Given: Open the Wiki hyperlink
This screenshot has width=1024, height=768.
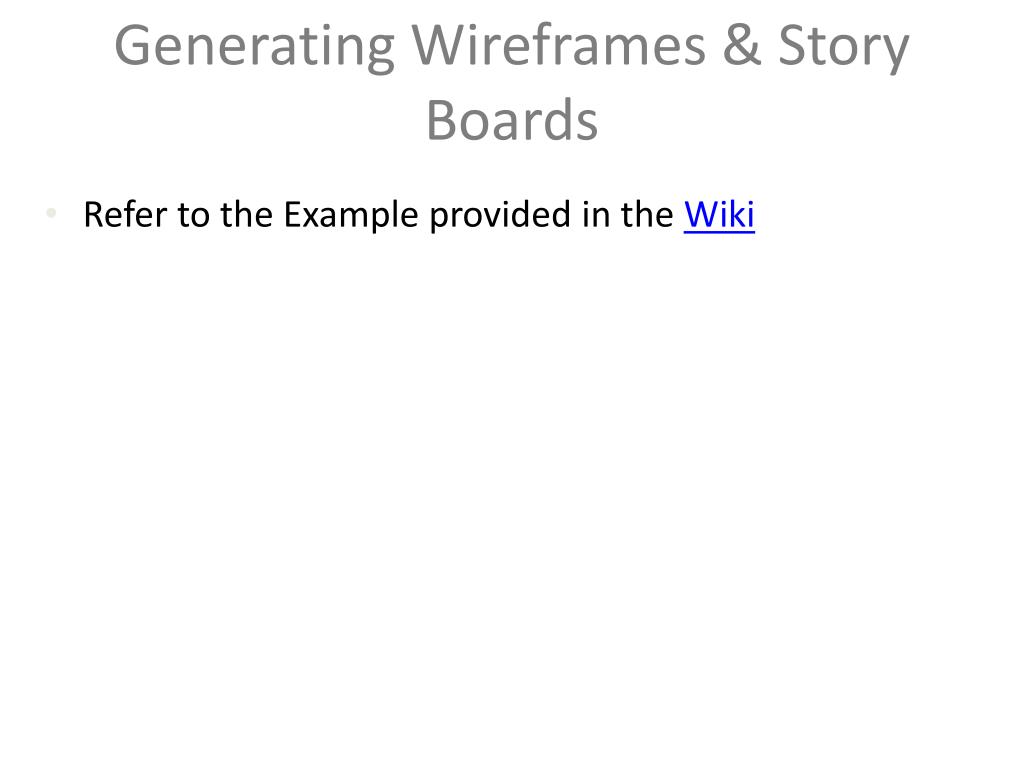Looking at the screenshot, I should [719, 215].
